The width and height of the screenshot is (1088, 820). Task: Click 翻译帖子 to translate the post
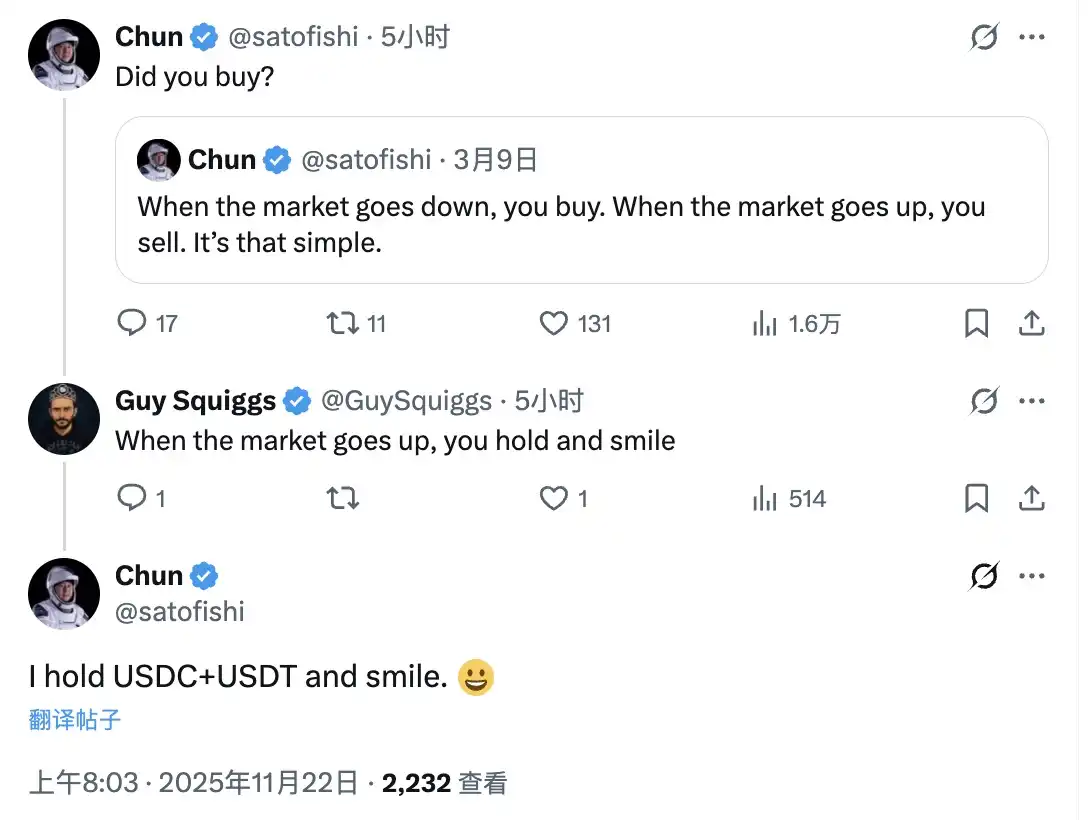point(75,719)
